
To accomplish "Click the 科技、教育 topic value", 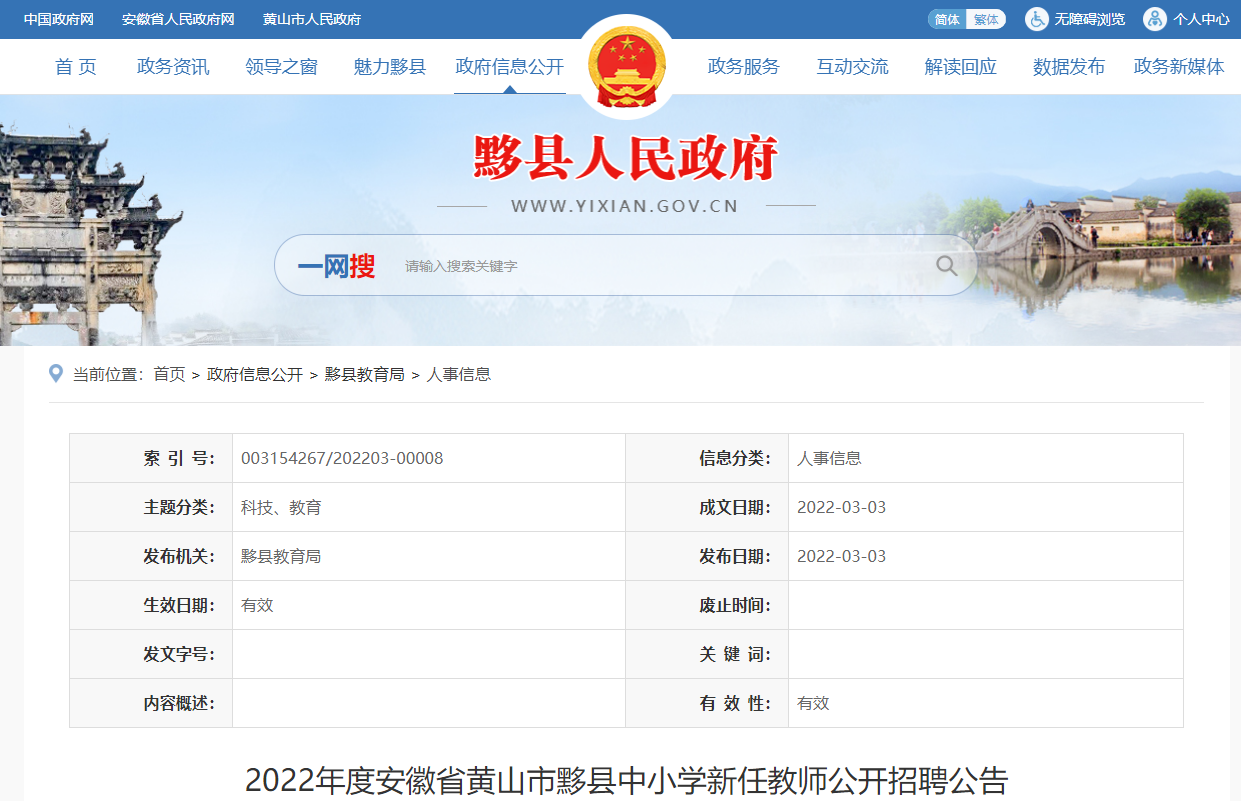I will 281,507.
